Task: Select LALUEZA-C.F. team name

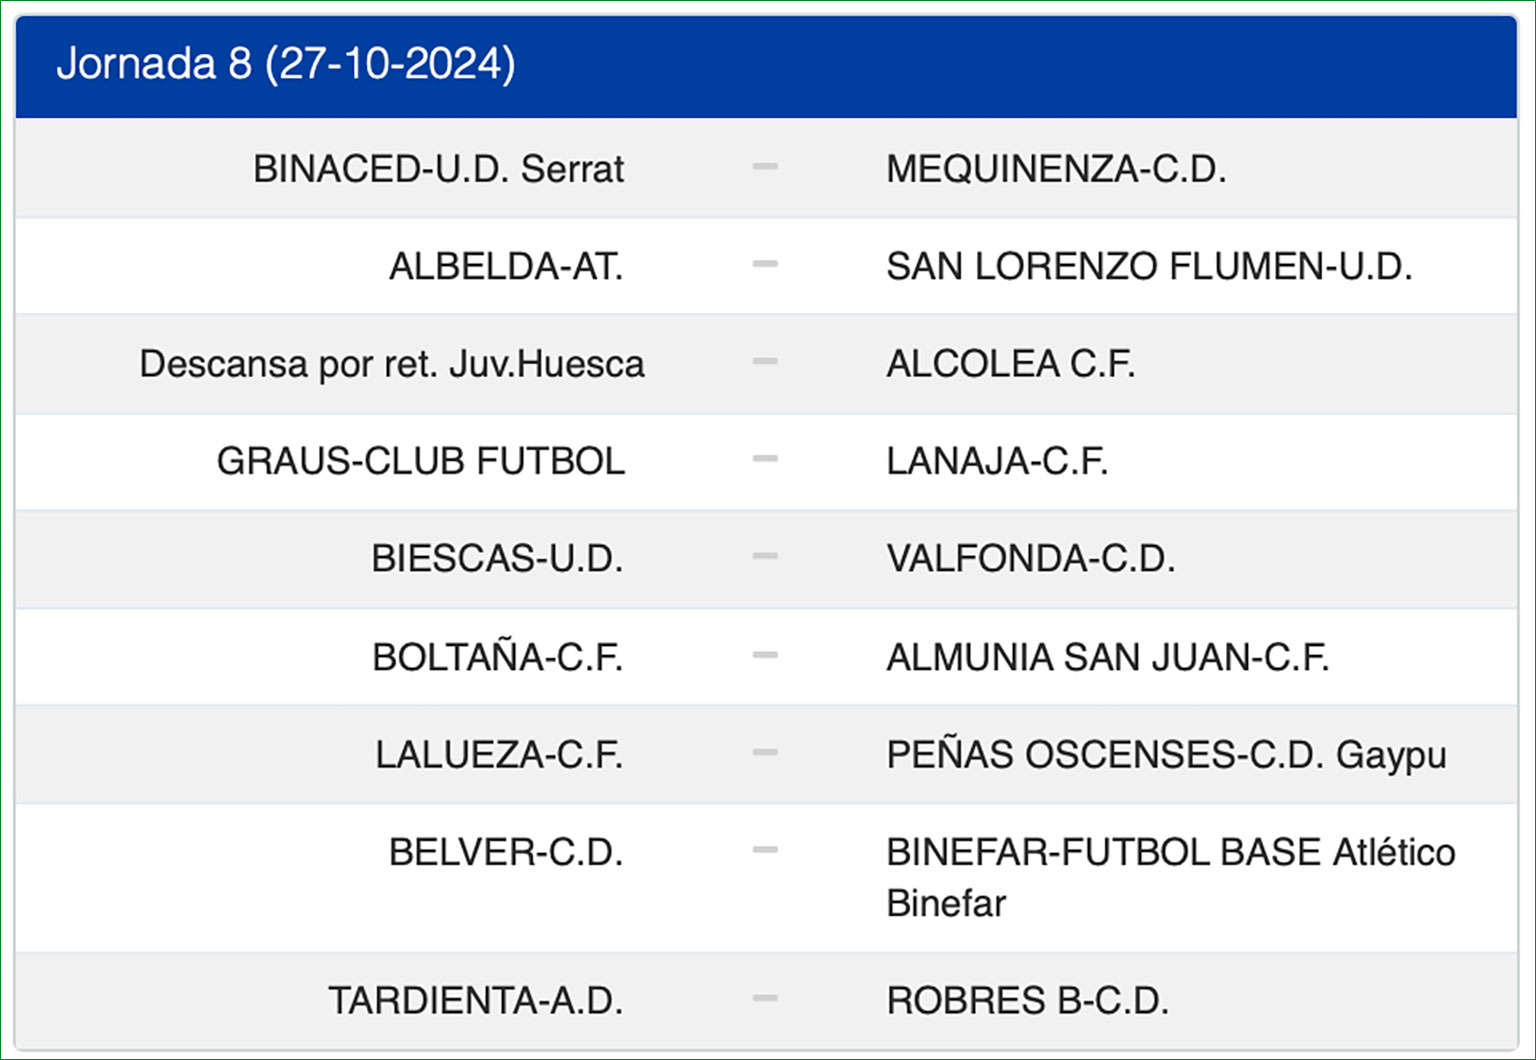Action: click(x=499, y=754)
